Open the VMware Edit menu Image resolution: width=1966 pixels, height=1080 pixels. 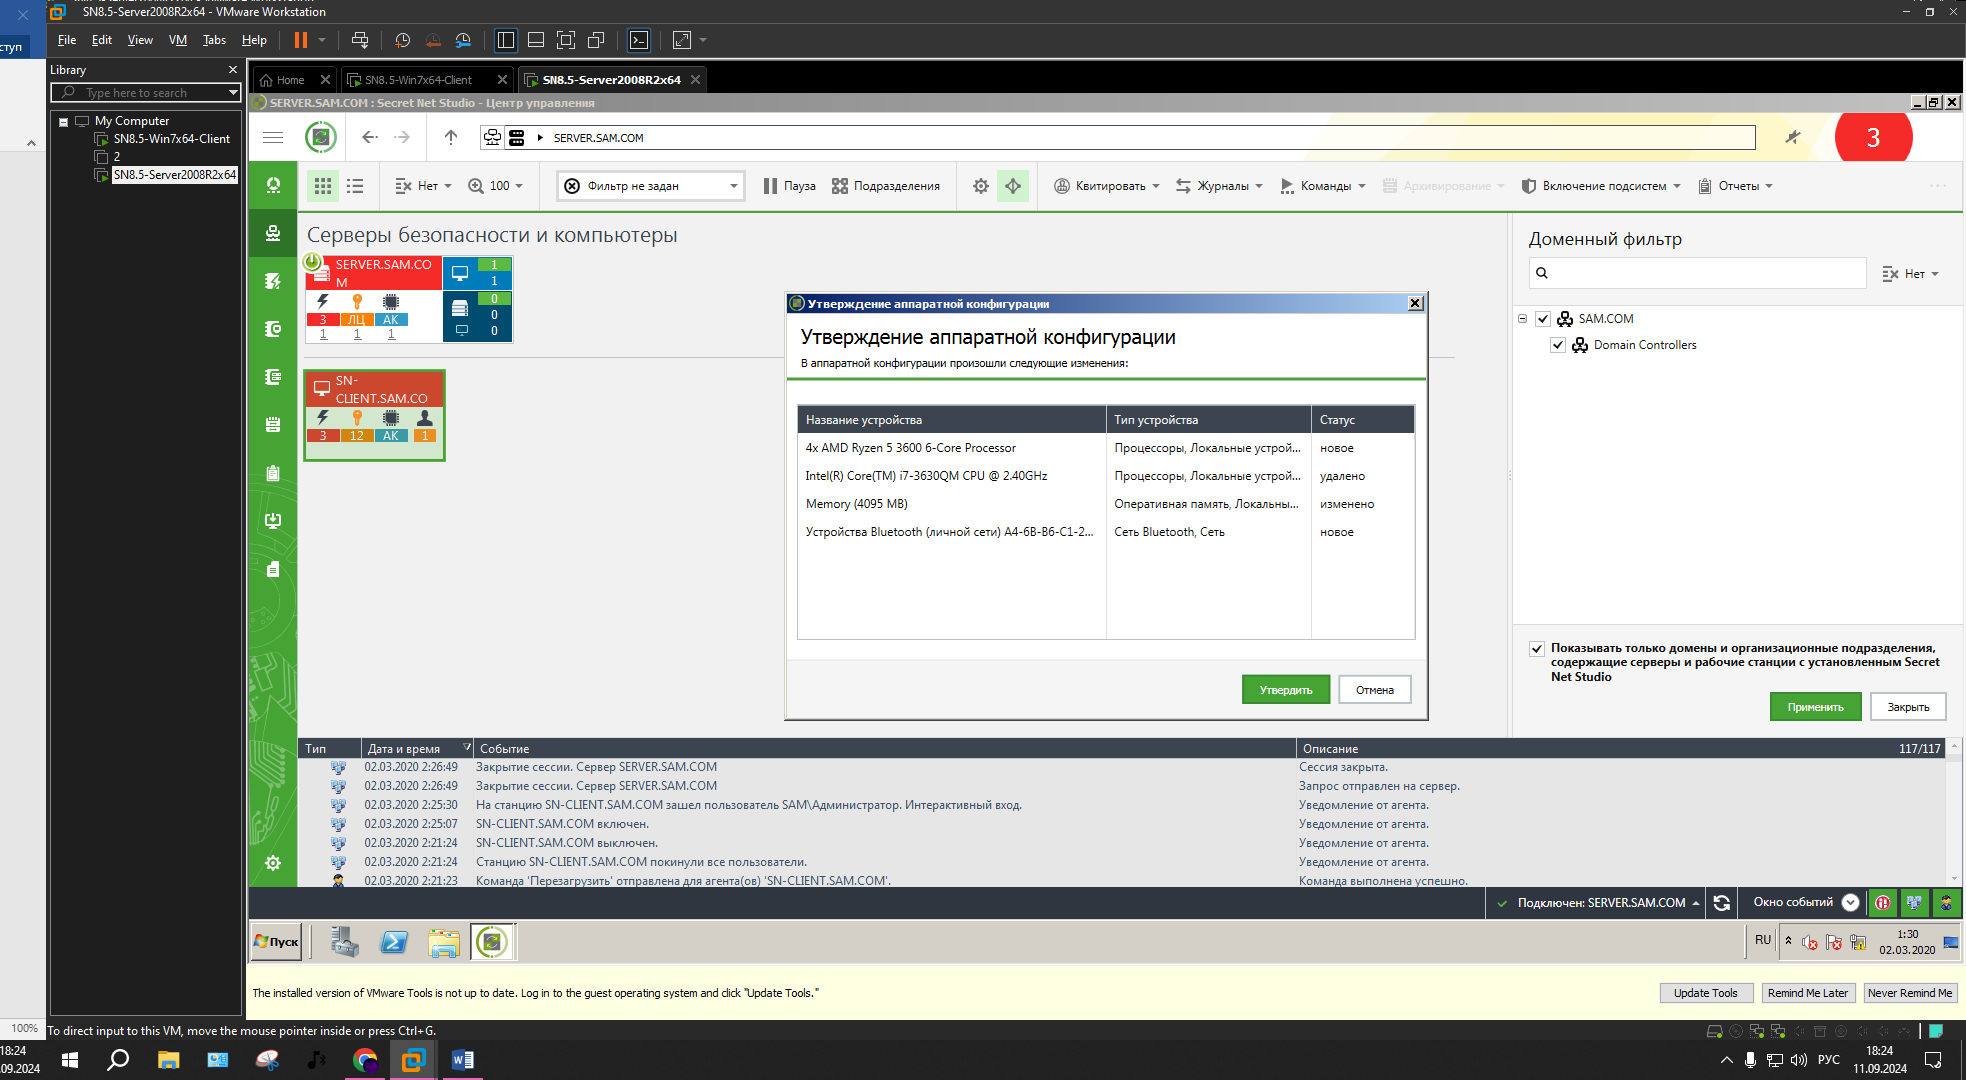(x=101, y=40)
